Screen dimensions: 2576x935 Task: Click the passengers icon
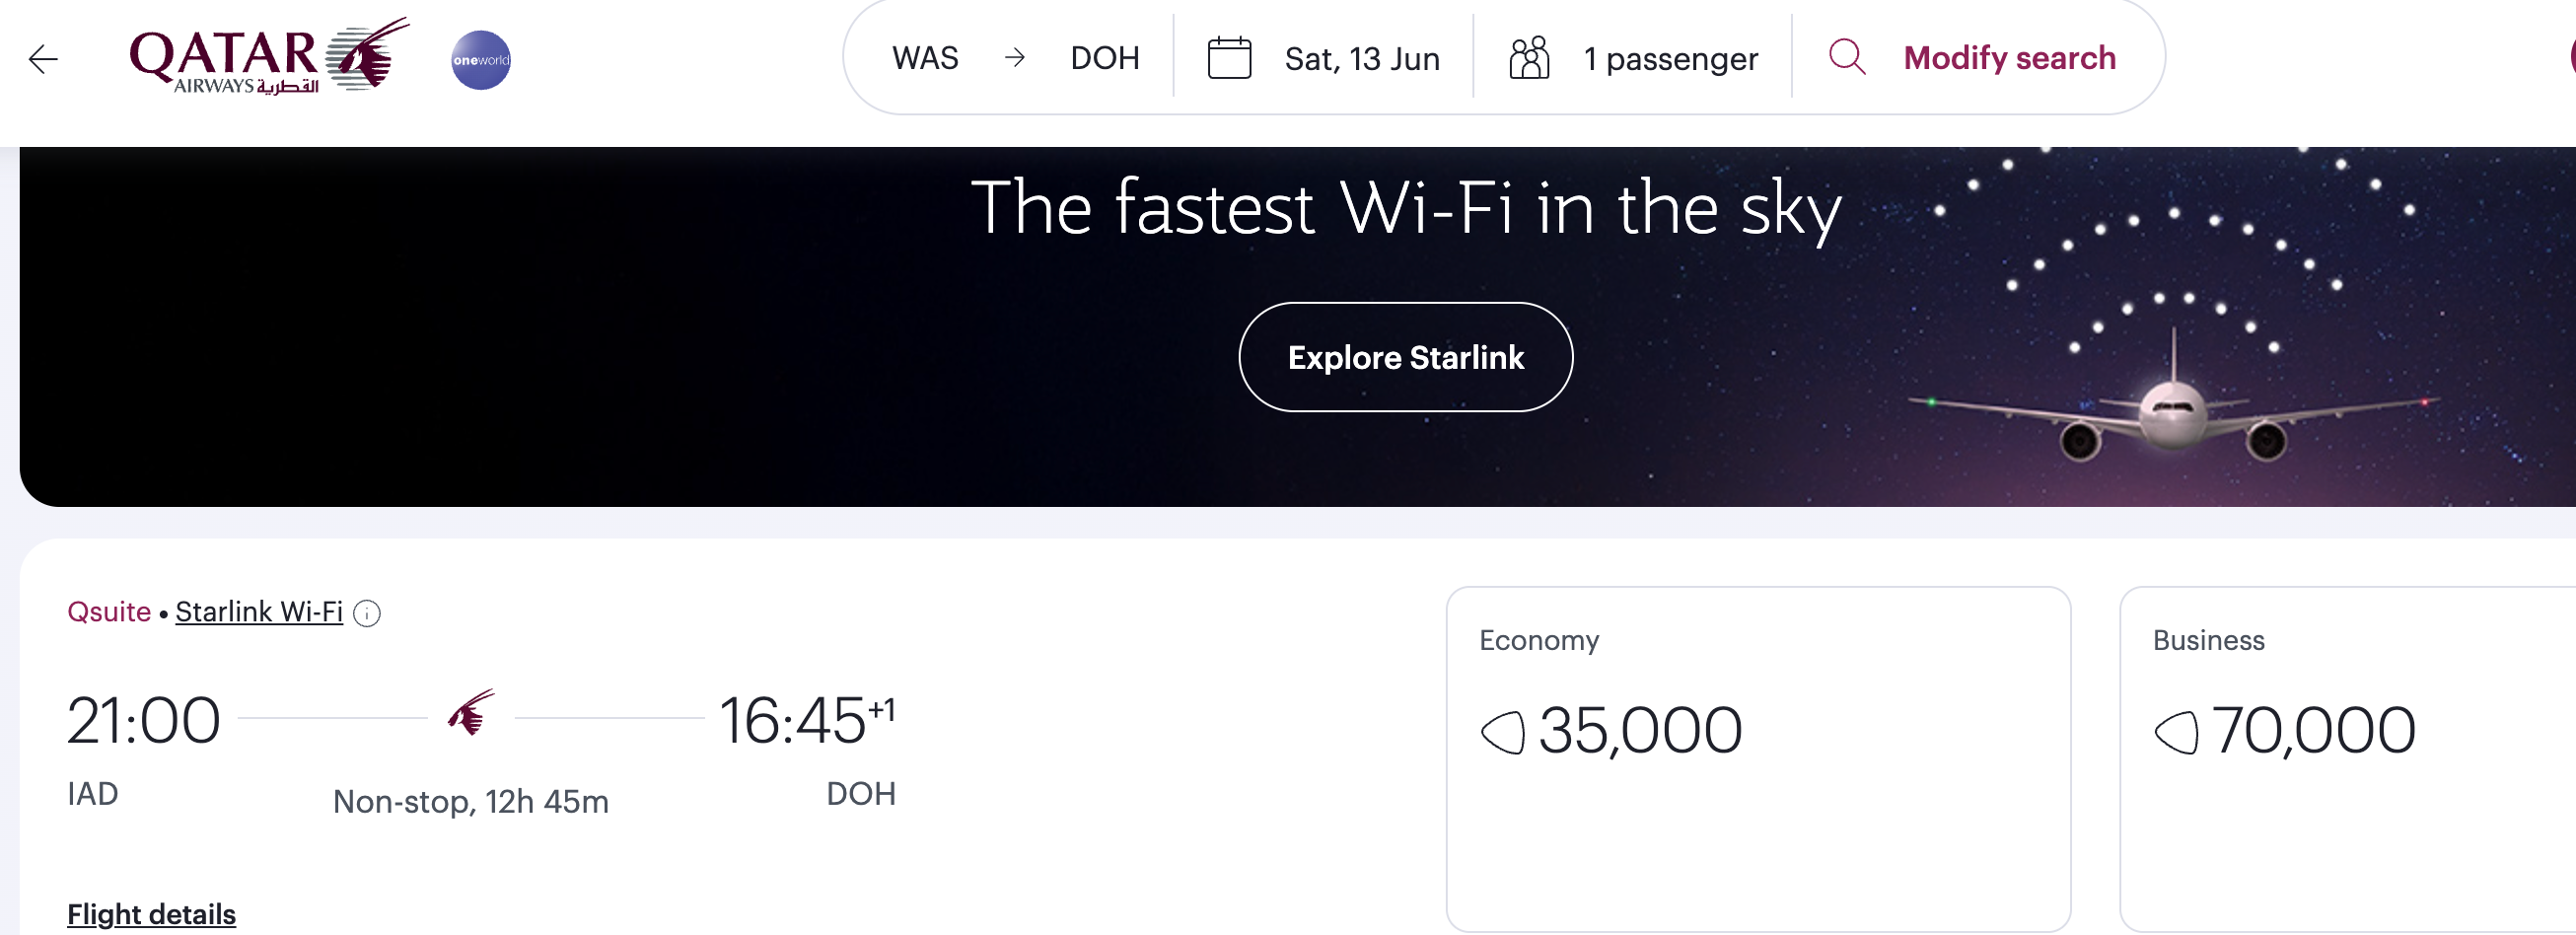1529,58
